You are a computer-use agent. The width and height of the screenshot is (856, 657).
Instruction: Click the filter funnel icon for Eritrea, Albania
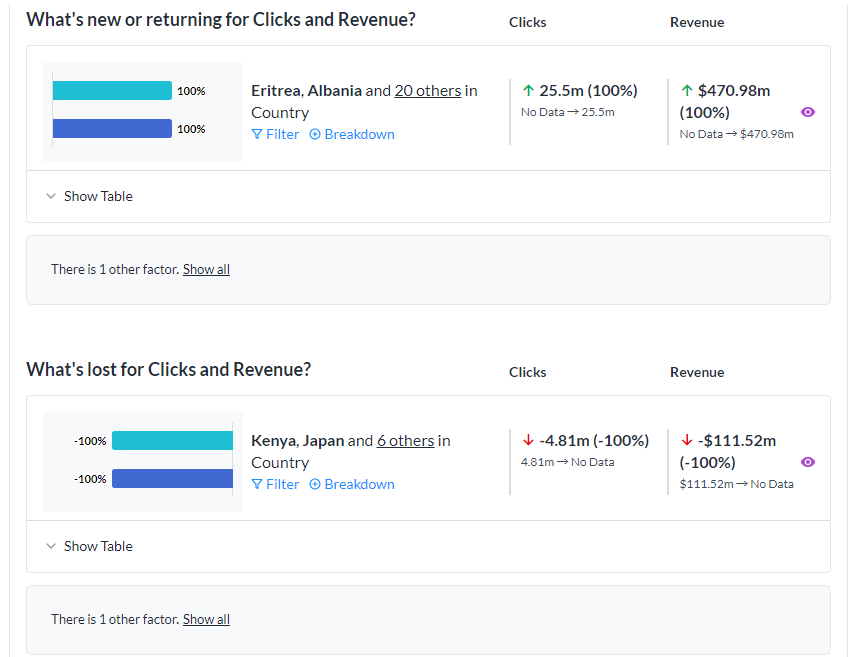click(257, 134)
